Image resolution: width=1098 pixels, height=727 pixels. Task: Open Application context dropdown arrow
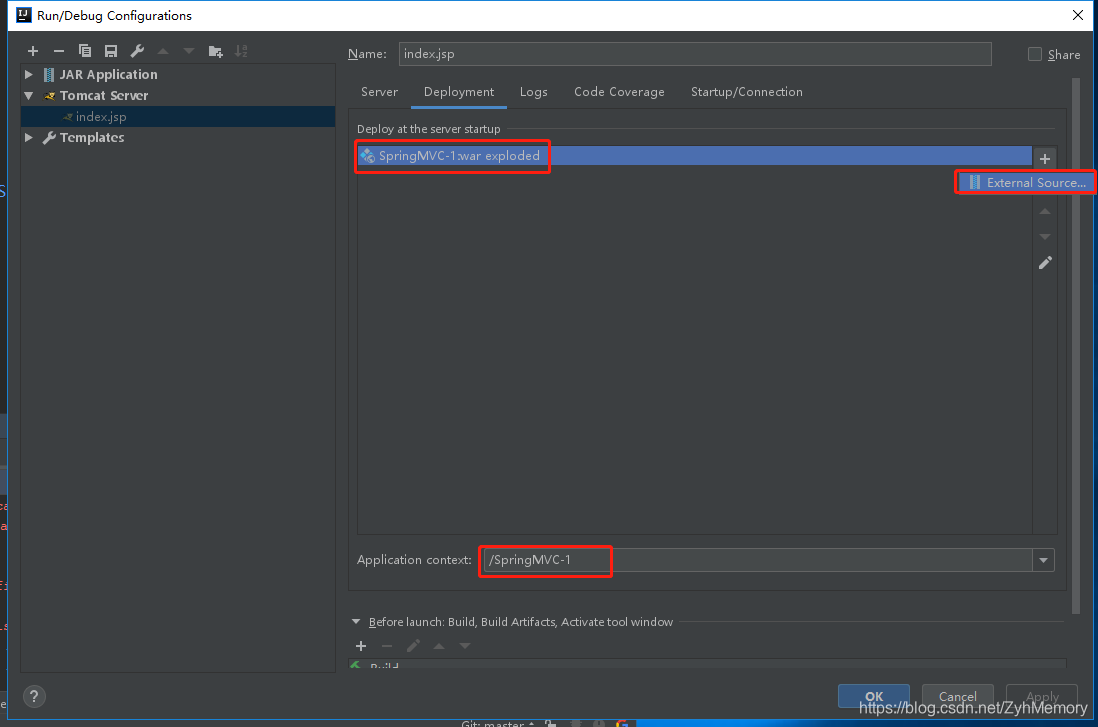click(x=1043, y=560)
